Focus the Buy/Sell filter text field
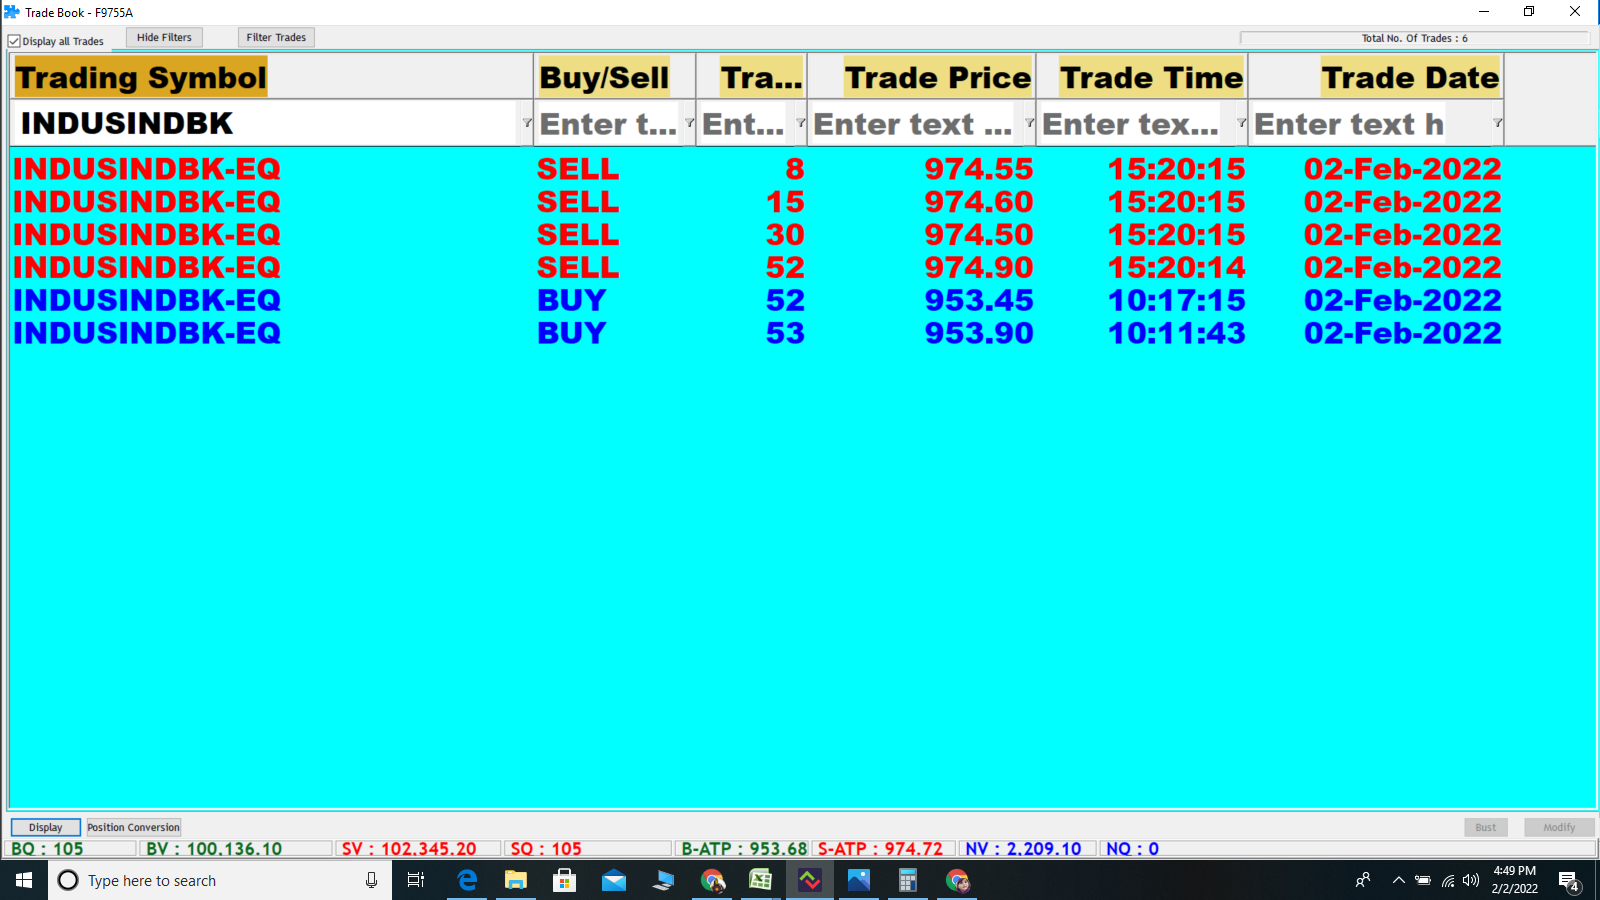 coord(608,123)
